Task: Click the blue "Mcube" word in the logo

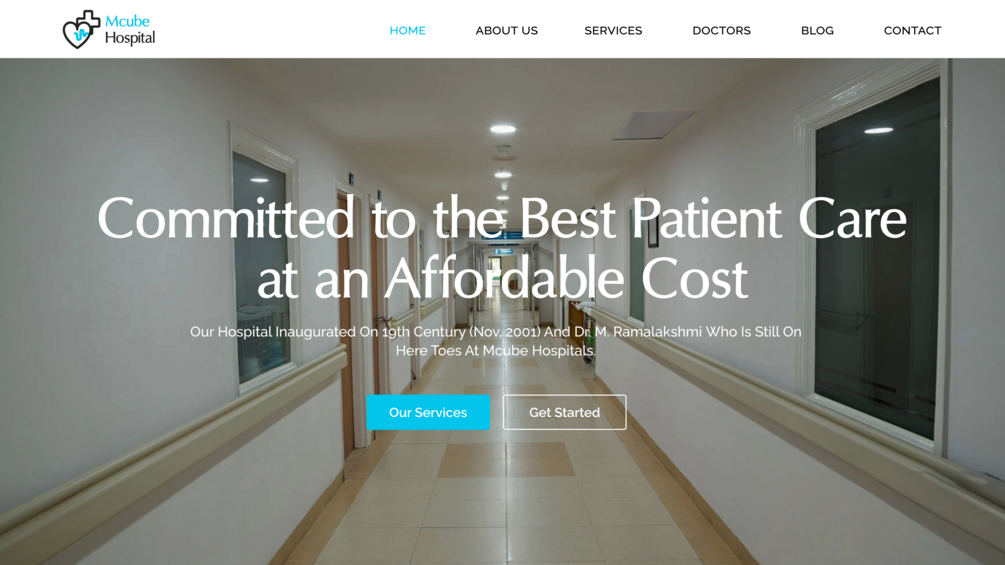Action: tap(127, 21)
